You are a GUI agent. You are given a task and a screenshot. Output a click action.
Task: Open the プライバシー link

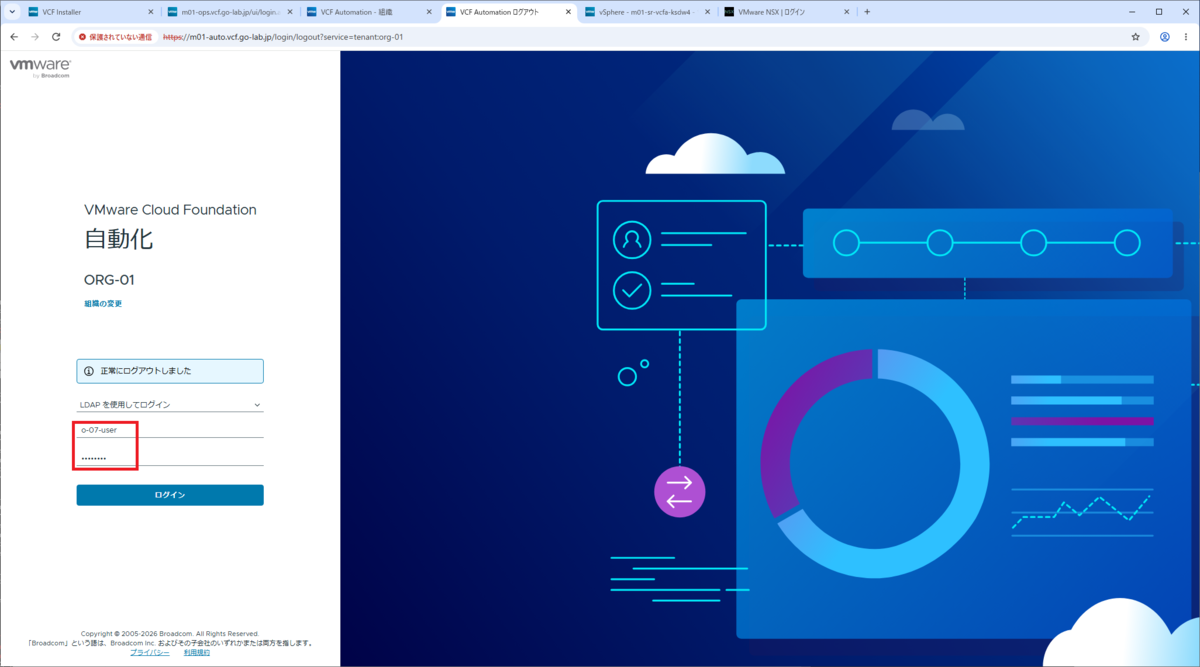tap(150, 652)
